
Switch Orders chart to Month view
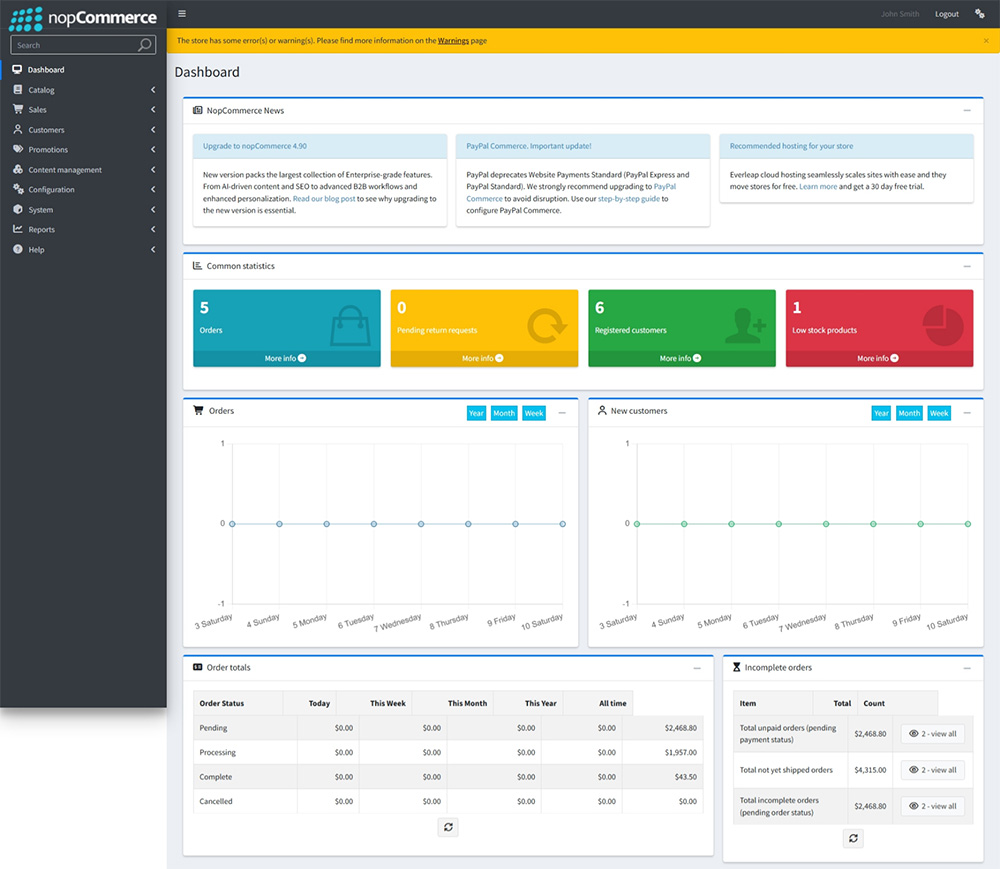click(x=504, y=413)
